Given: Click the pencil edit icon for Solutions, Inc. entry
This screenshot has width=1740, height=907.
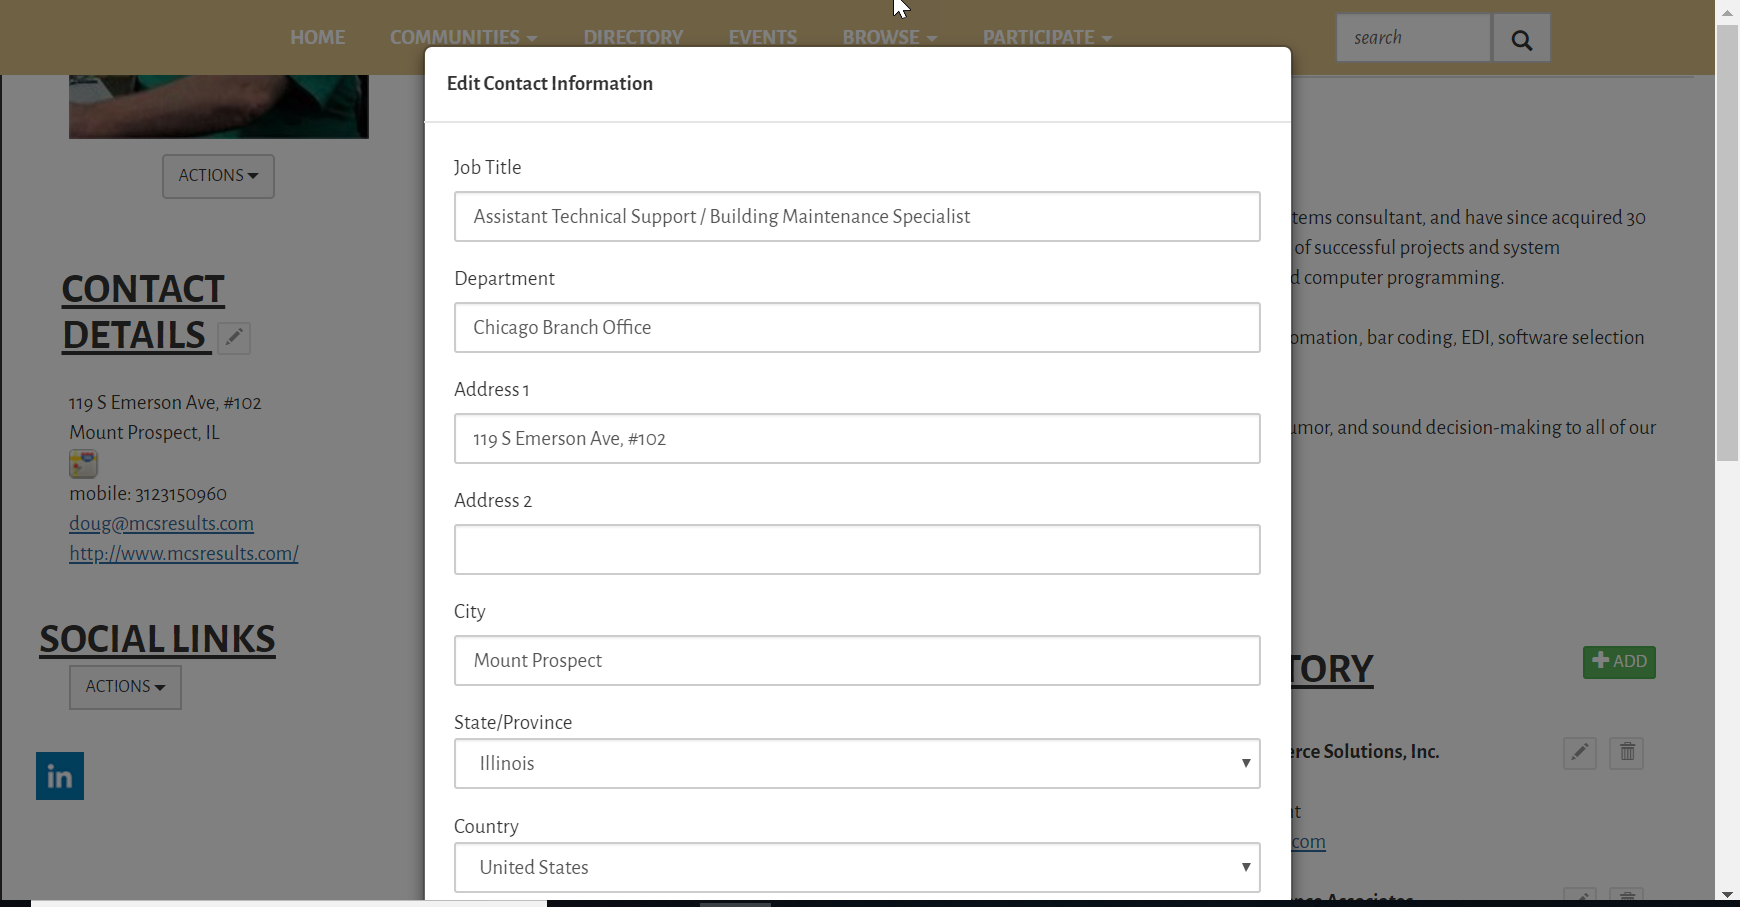Looking at the screenshot, I should coord(1580,753).
